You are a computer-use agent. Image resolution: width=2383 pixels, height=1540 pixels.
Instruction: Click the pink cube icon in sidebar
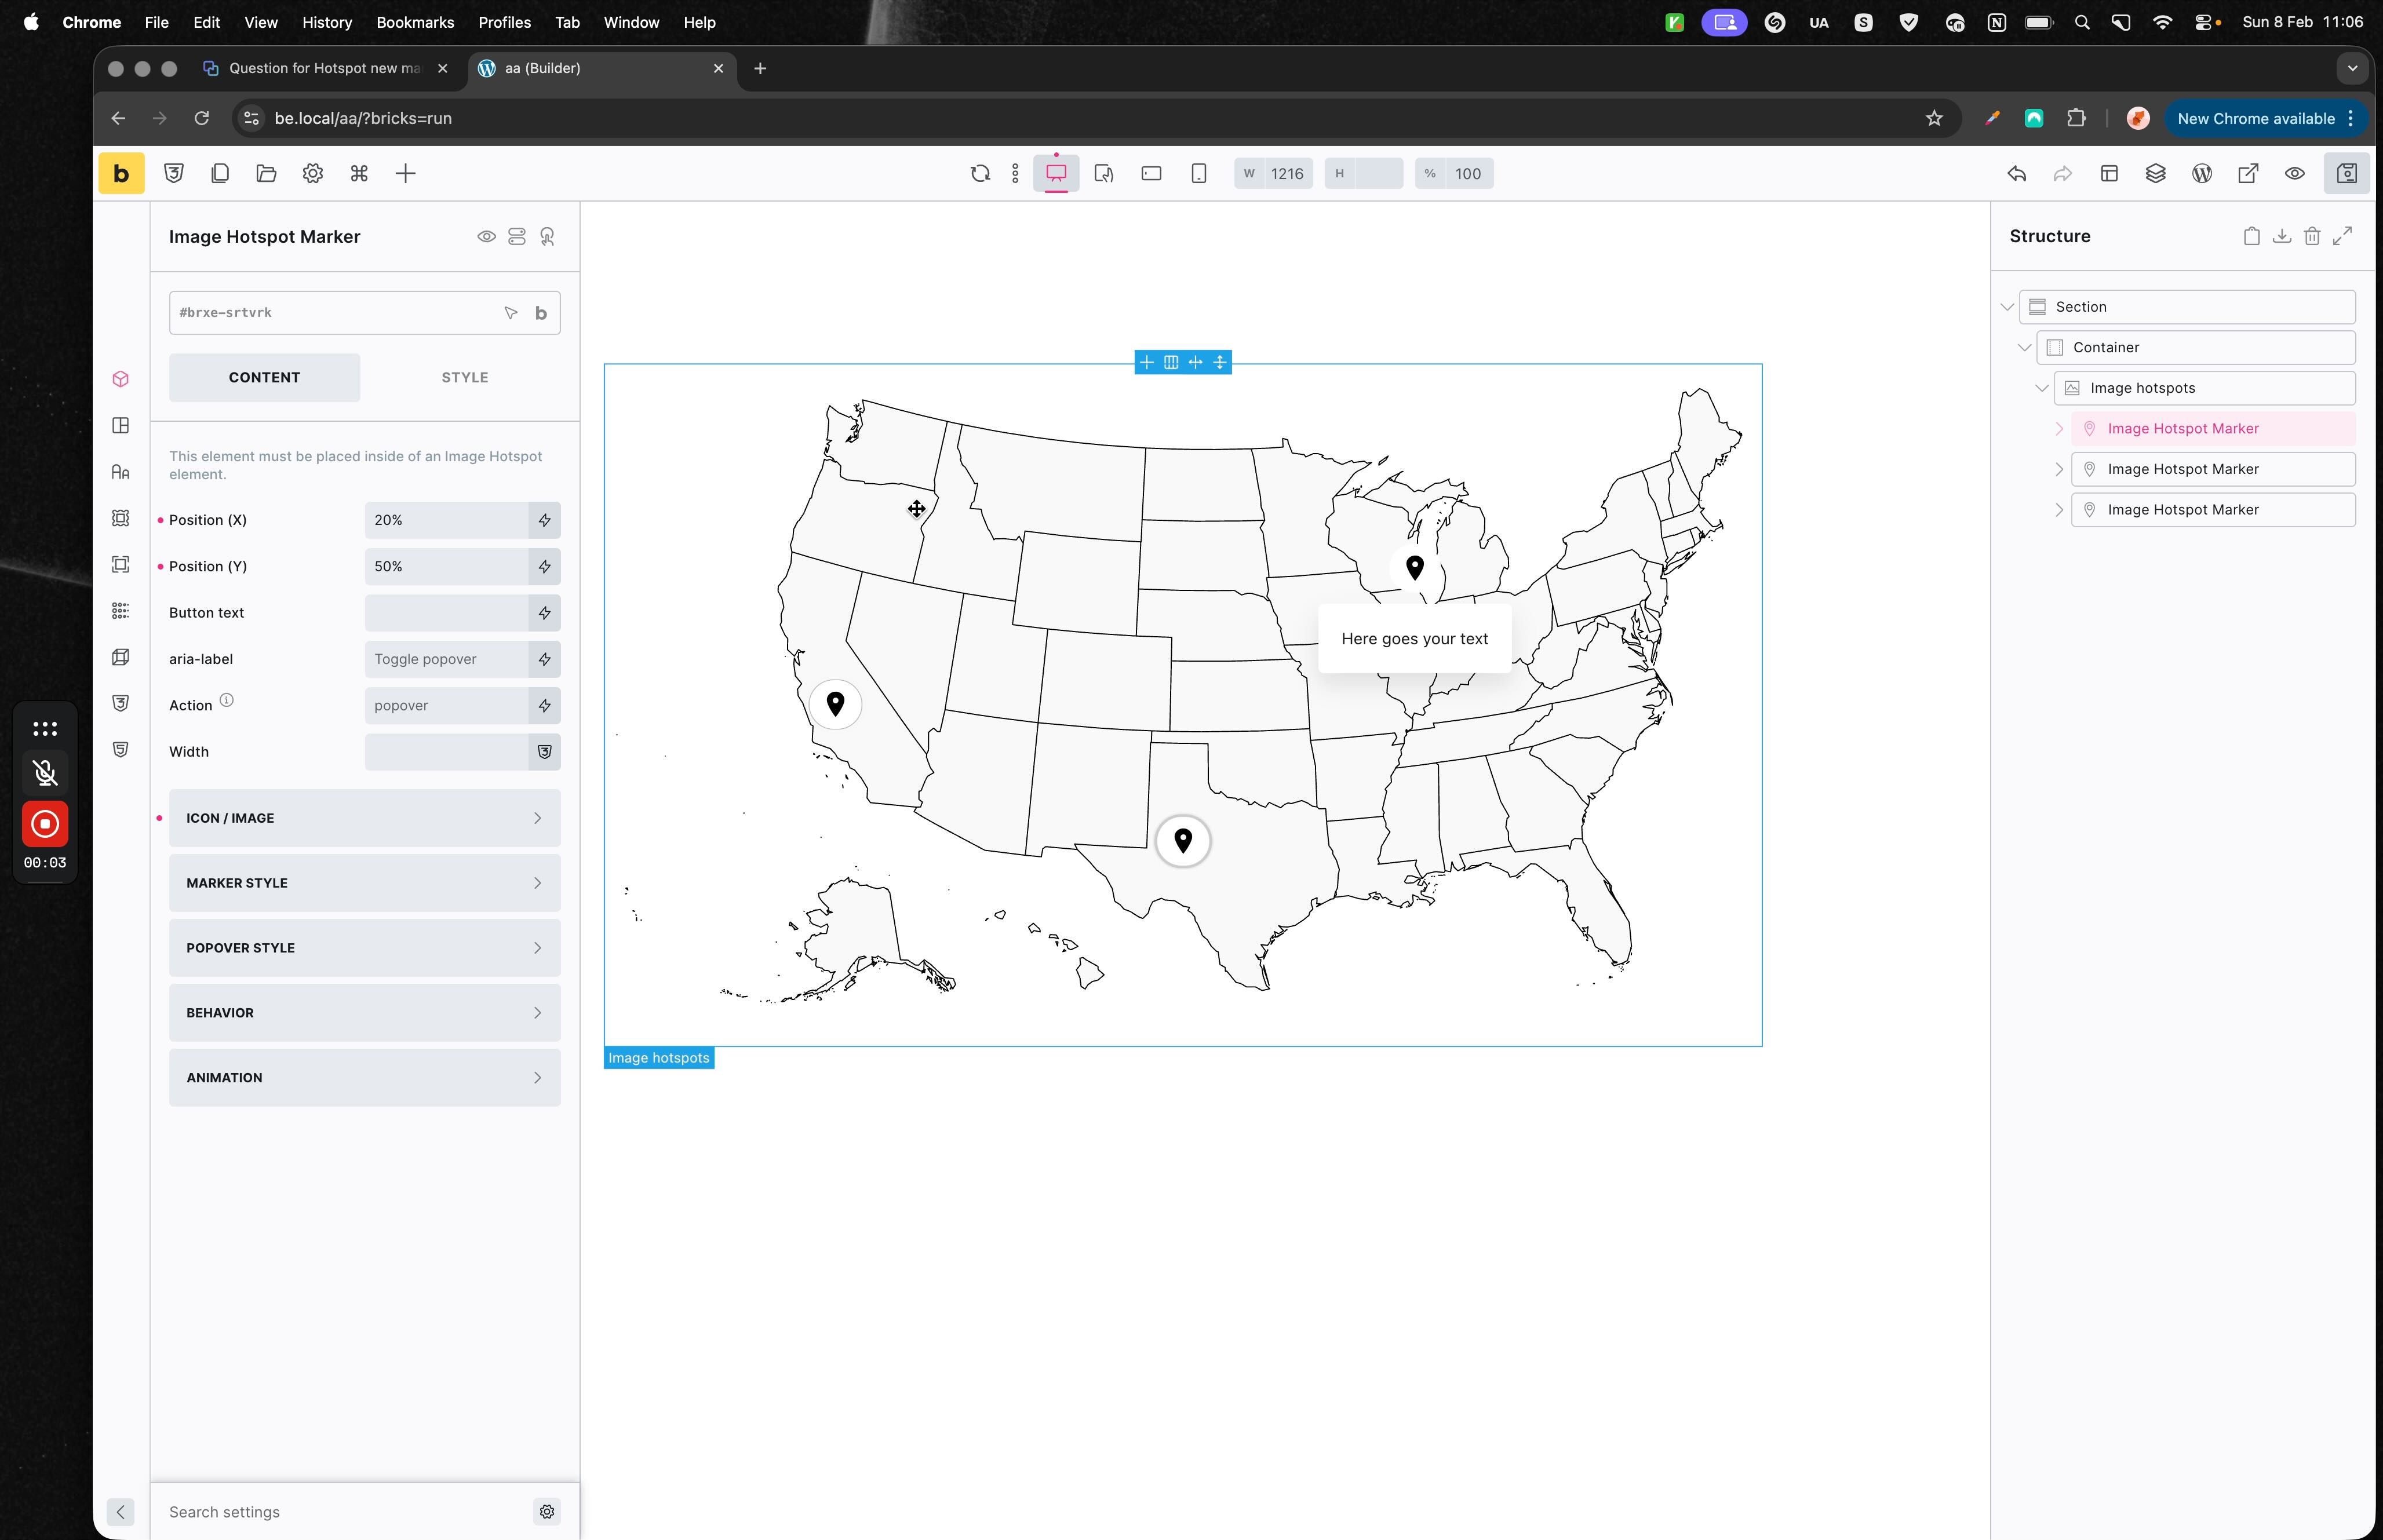tap(121, 379)
